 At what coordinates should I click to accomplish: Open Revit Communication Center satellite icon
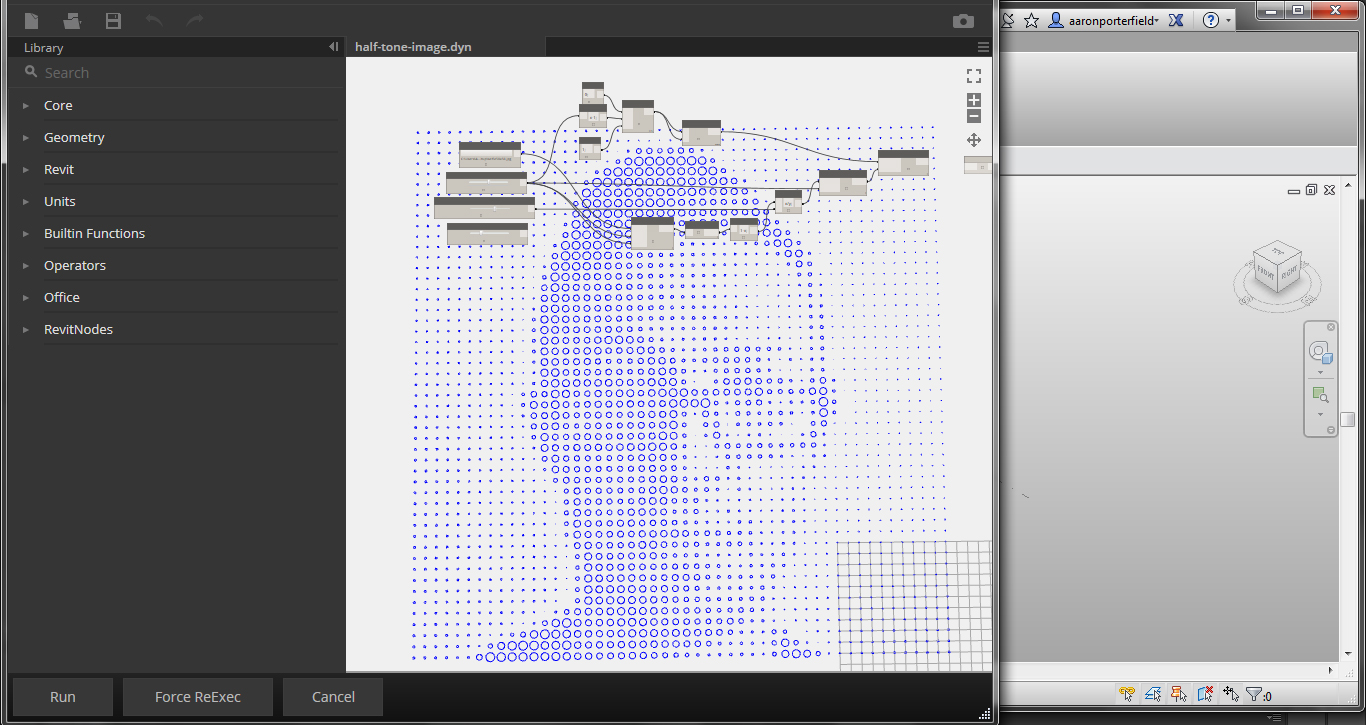pos(1008,20)
